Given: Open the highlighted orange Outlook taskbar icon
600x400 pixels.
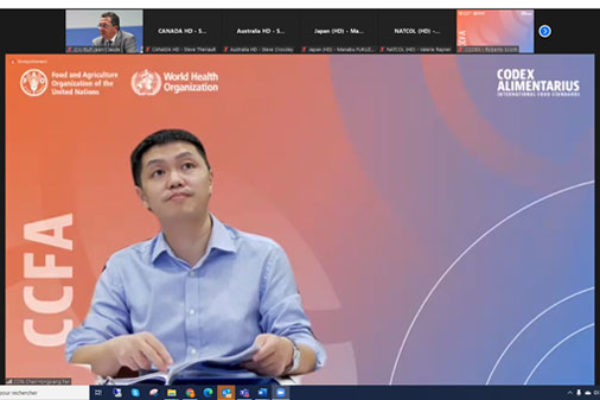Looking at the screenshot, I should click(x=226, y=393).
